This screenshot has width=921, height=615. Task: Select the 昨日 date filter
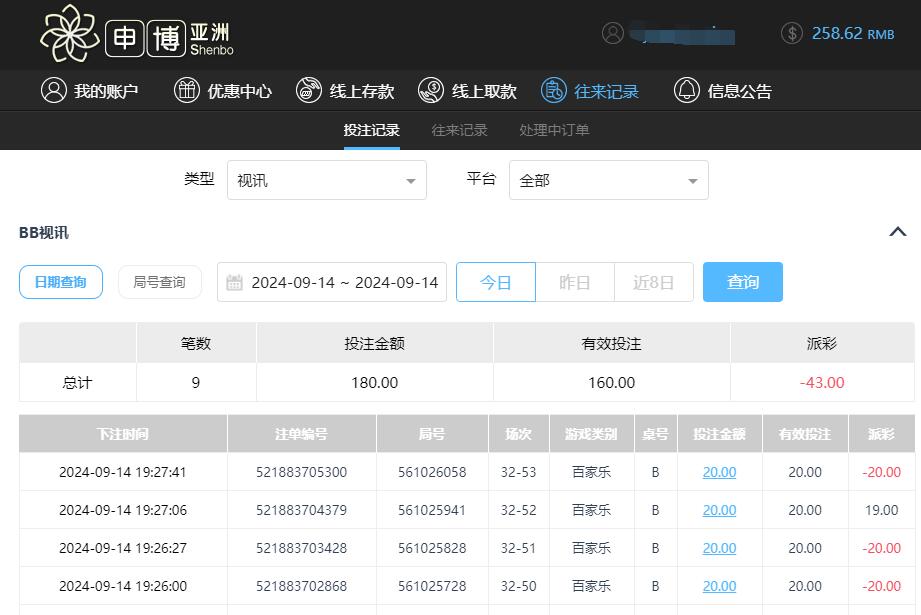point(575,282)
